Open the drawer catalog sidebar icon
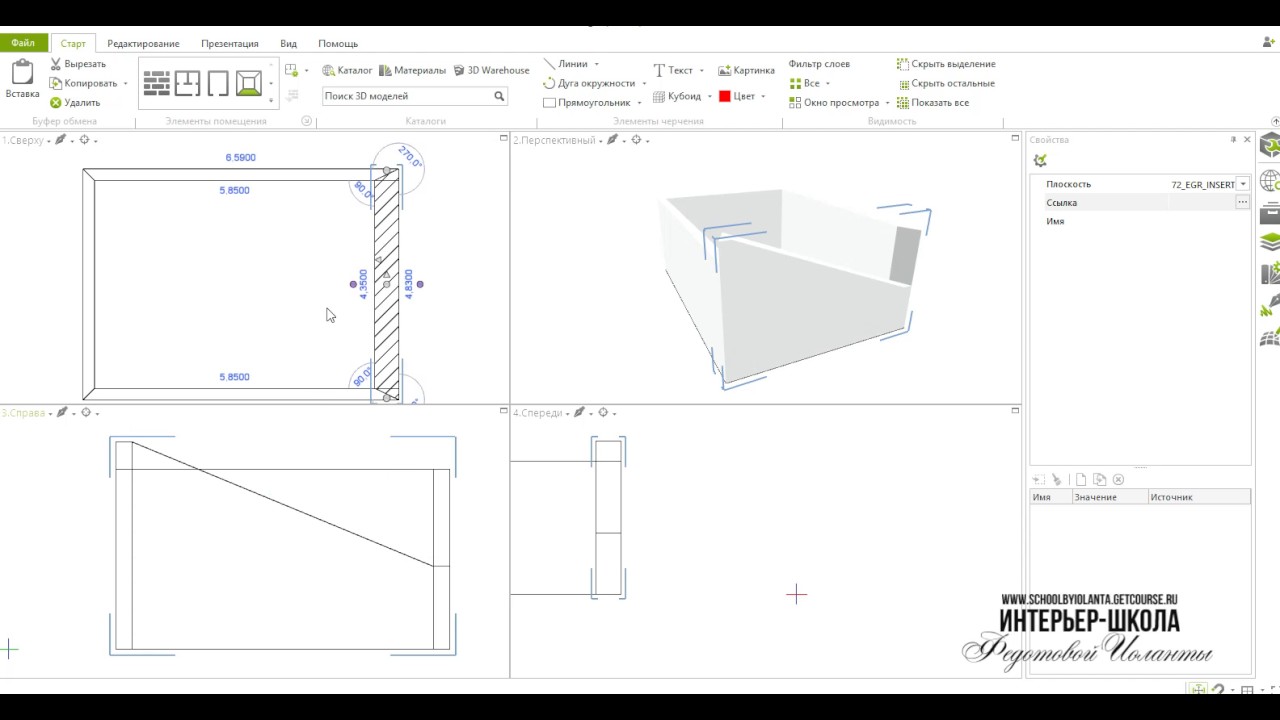 (1270, 212)
